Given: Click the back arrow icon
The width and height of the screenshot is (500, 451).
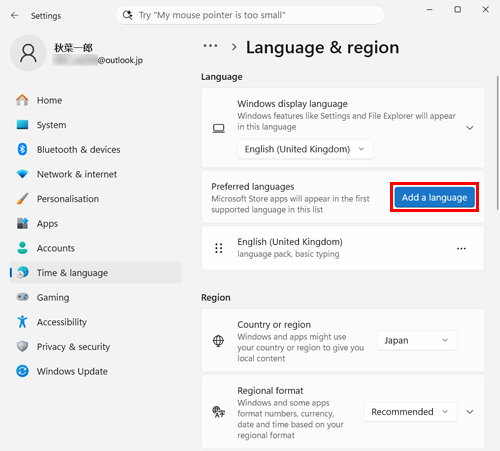Looking at the screenshot, I should pos(15,15).
